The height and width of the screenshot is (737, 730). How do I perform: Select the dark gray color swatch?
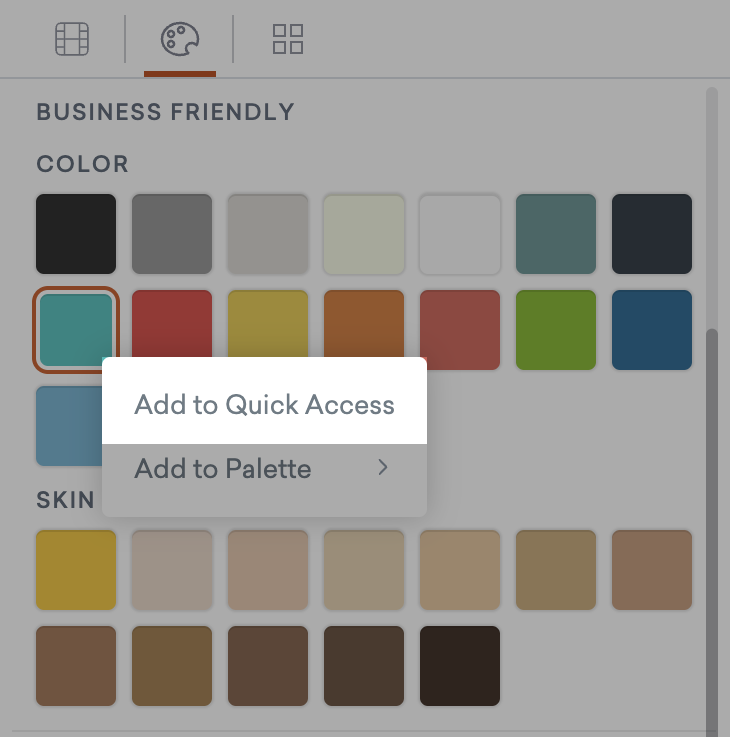[x=172, y=234]
